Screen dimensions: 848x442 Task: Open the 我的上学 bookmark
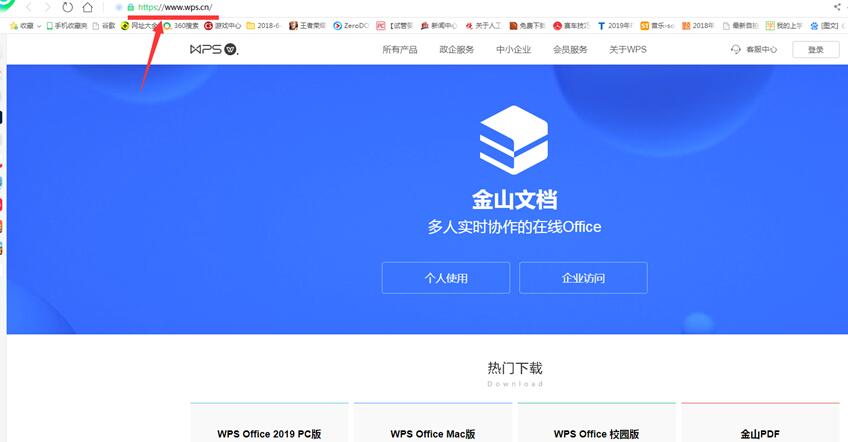pyautogui.click(x=784, y=25)
